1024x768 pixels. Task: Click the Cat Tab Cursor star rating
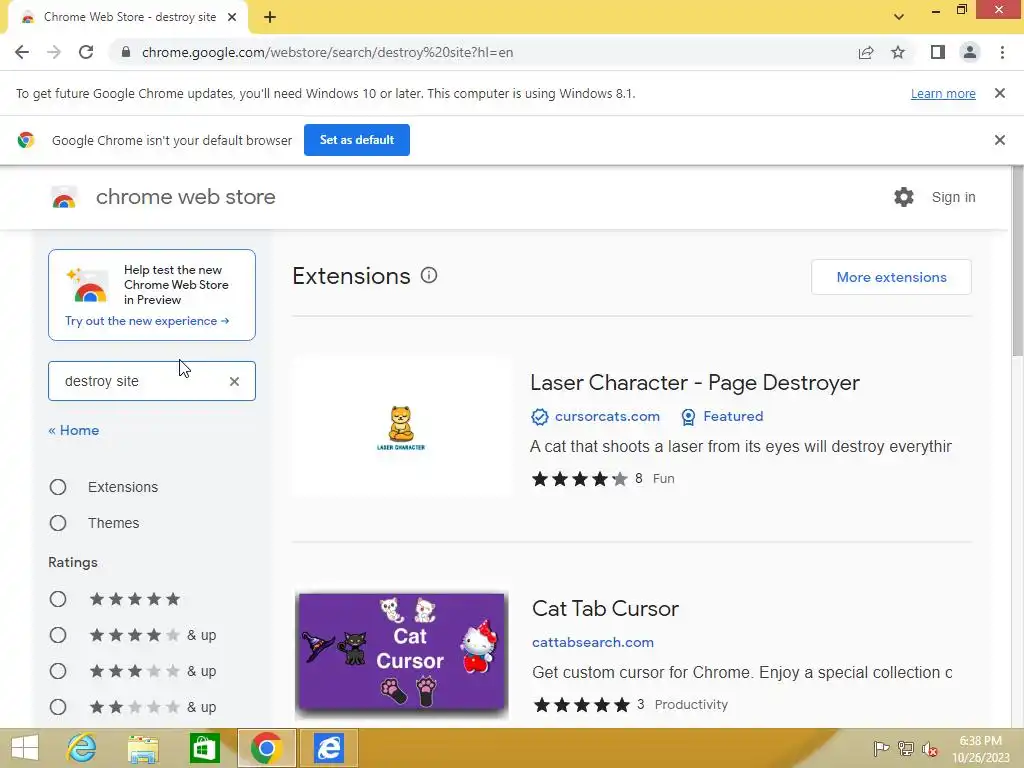click(581, 705)
